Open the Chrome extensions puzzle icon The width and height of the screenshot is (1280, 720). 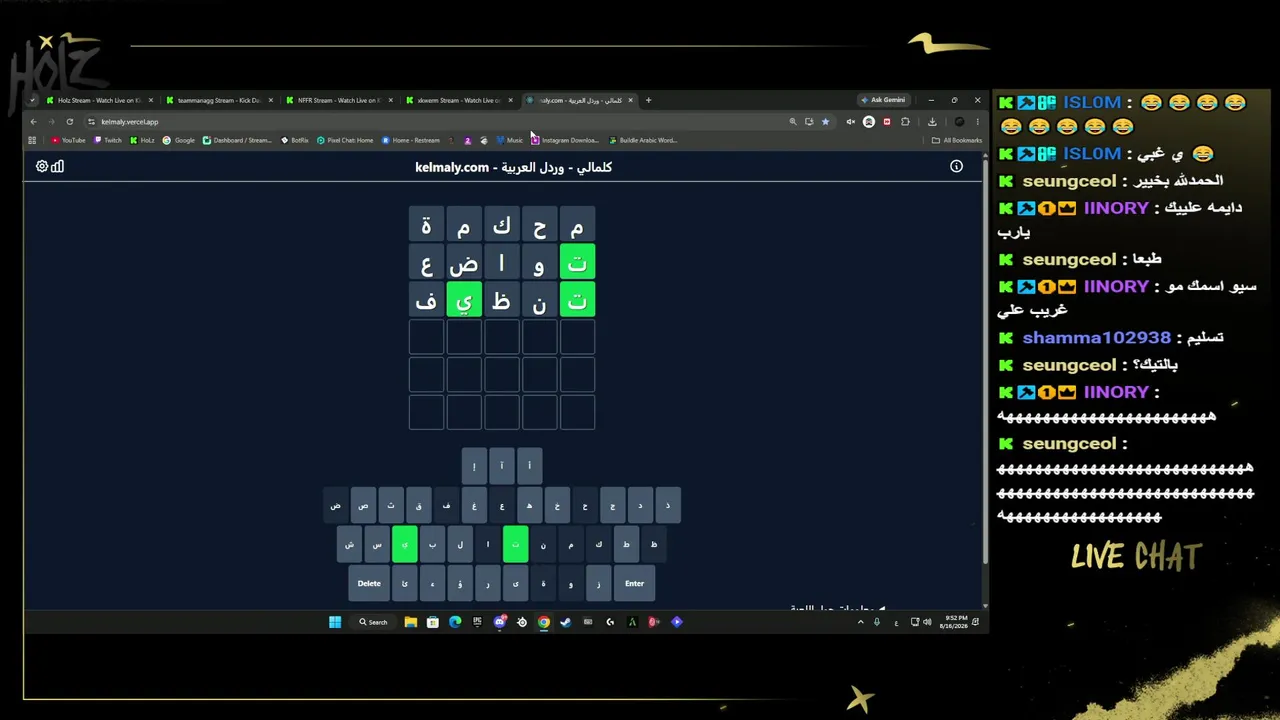[x=905, y=122]
